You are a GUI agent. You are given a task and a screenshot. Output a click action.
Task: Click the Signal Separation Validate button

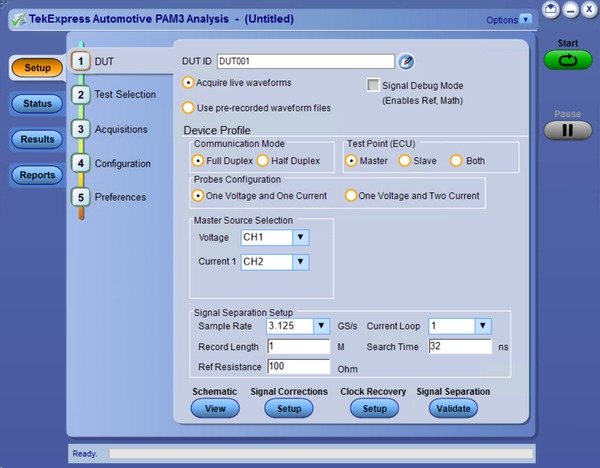point(453,408)
